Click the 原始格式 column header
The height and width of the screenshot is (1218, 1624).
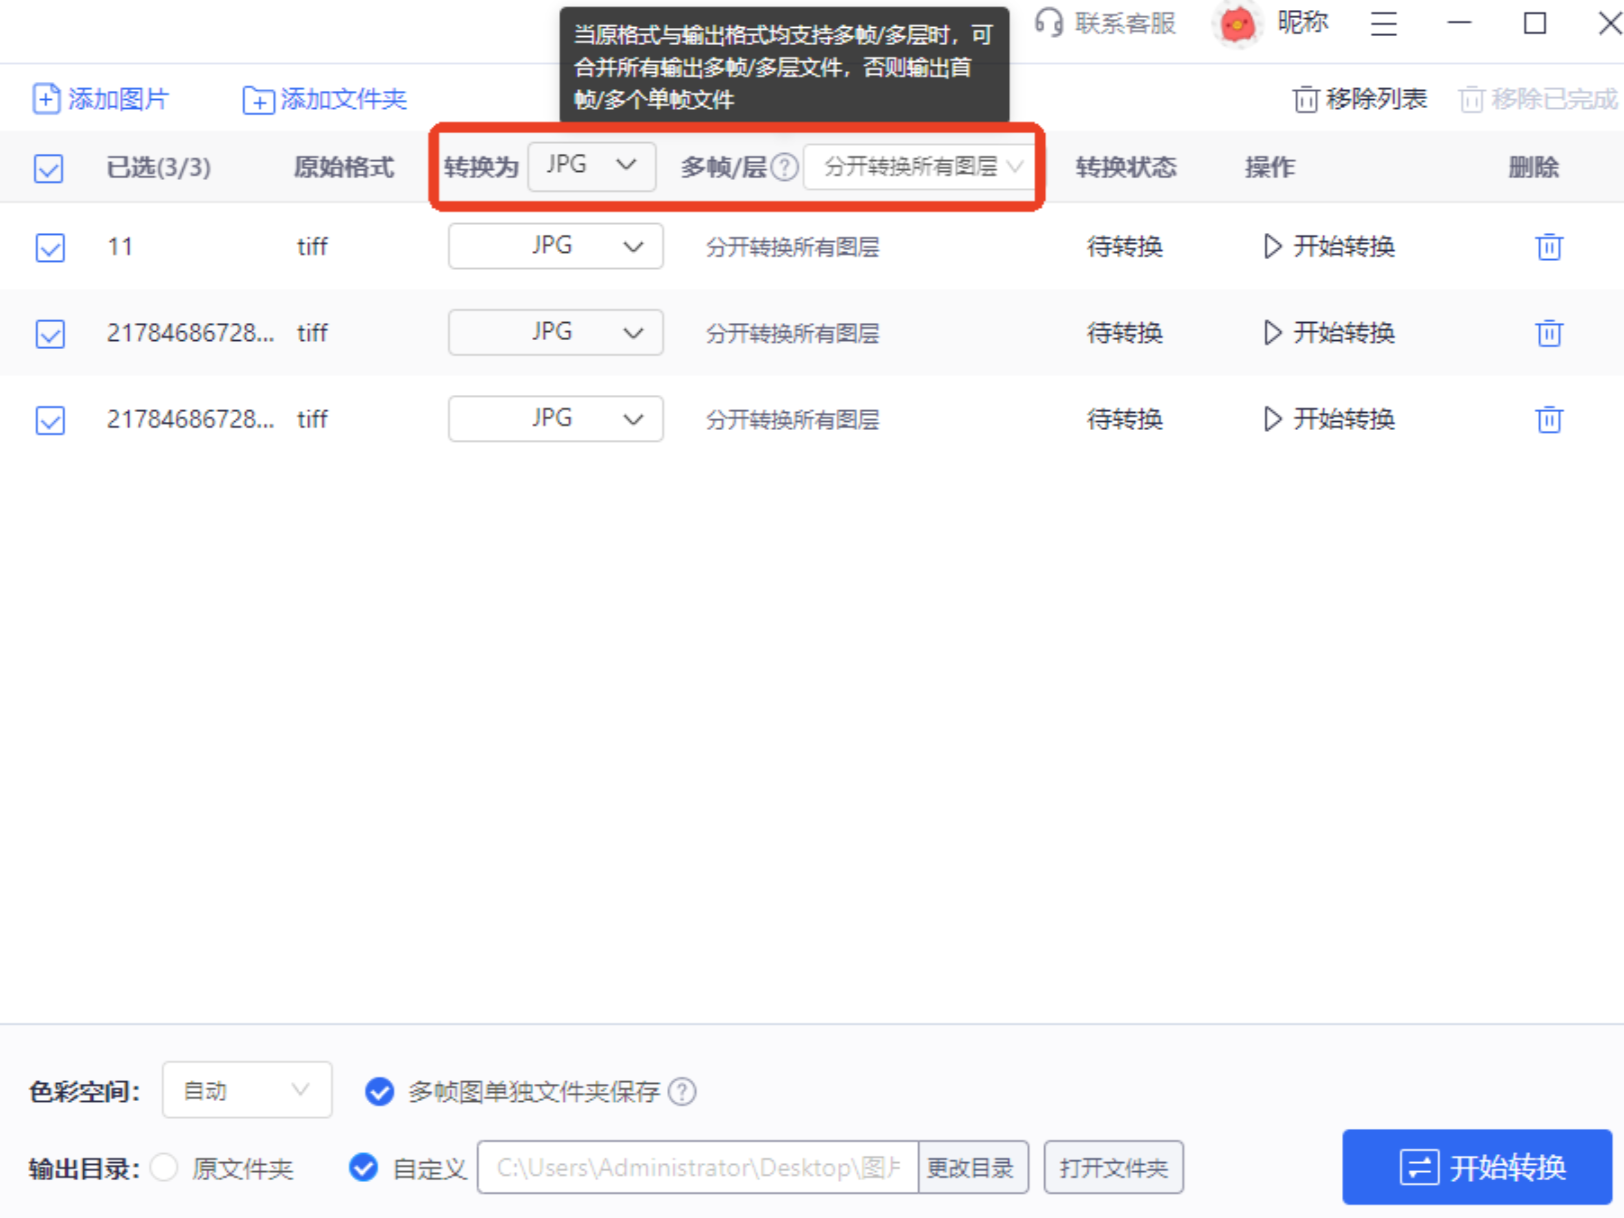click(344, 167)
